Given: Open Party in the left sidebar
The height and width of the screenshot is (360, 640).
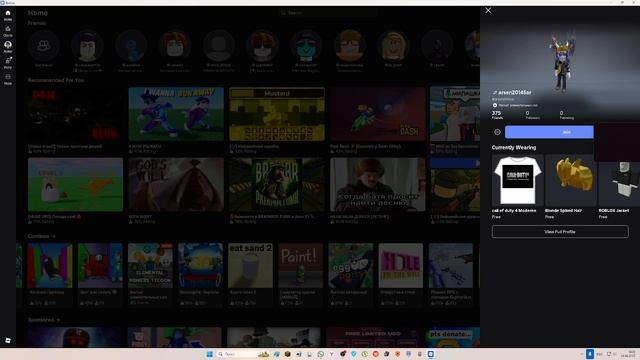Looking at the screenshot, I should click(8, 63).
